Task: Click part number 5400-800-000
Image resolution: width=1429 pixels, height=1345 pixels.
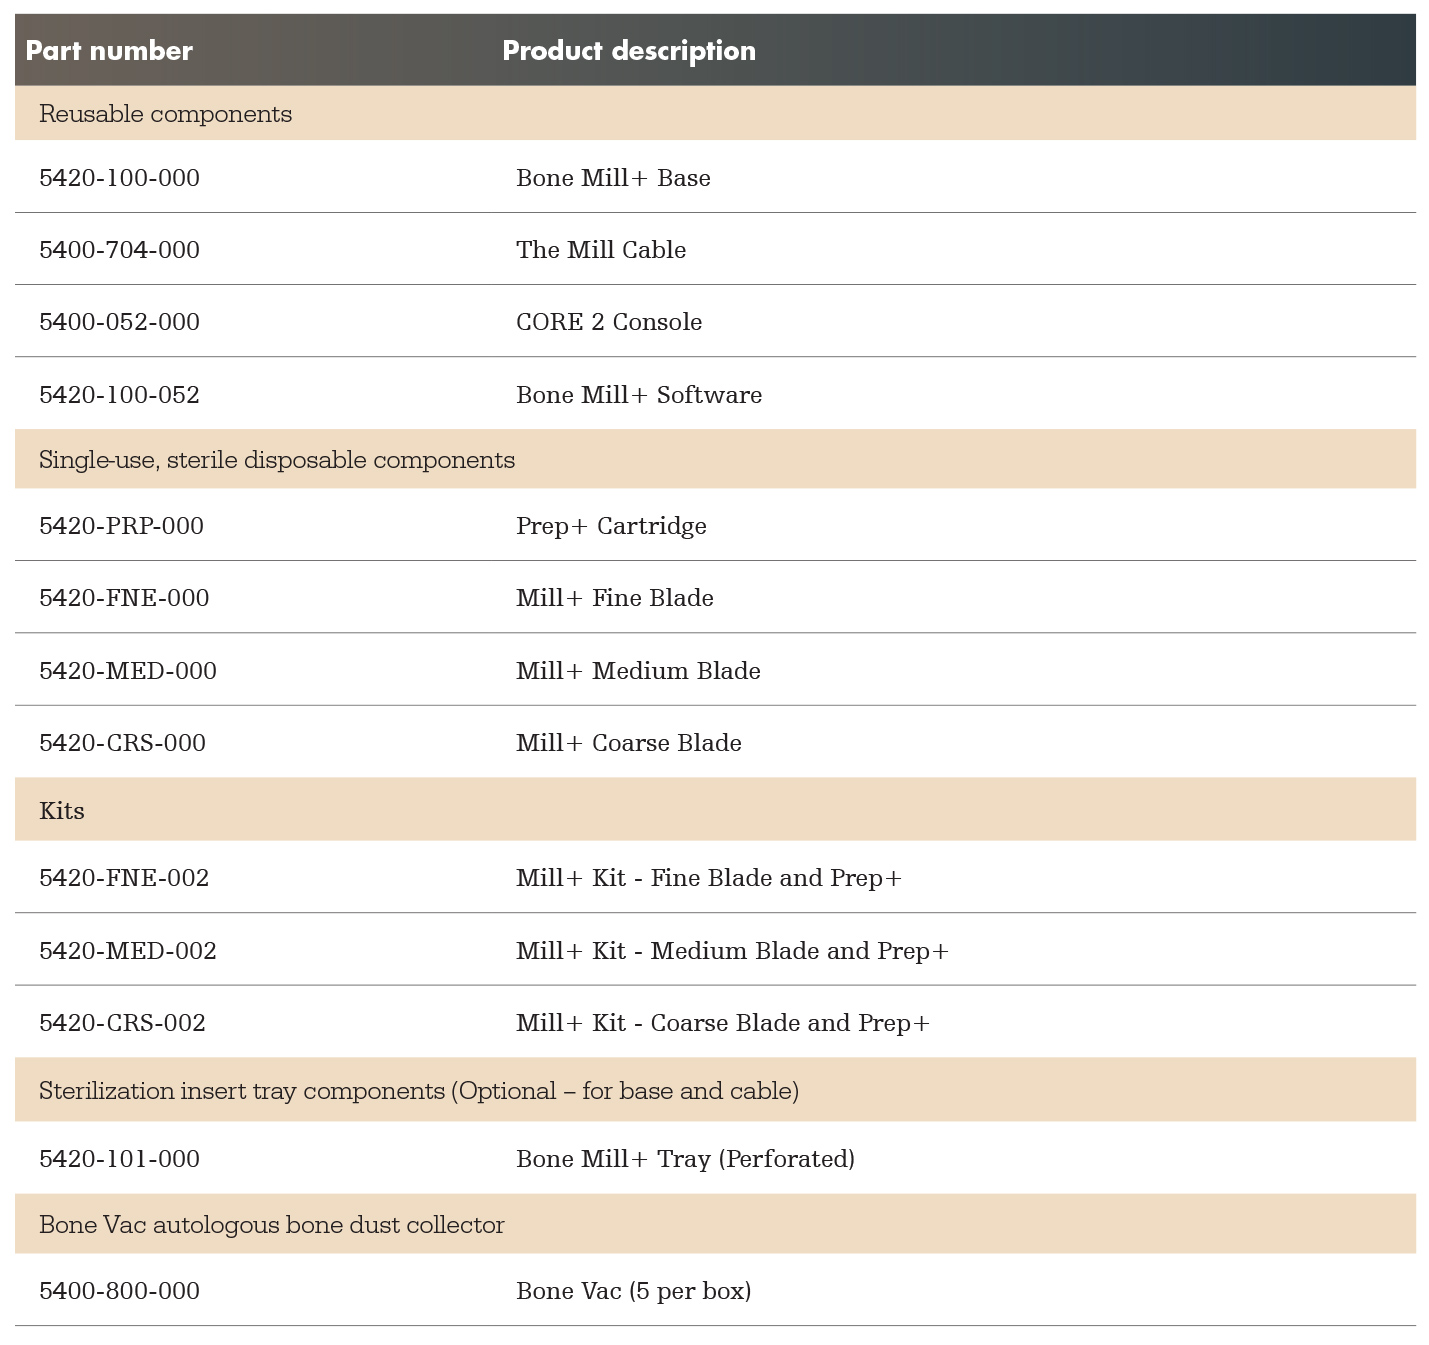Action: pyautogui.click(x=120, y=1291)
